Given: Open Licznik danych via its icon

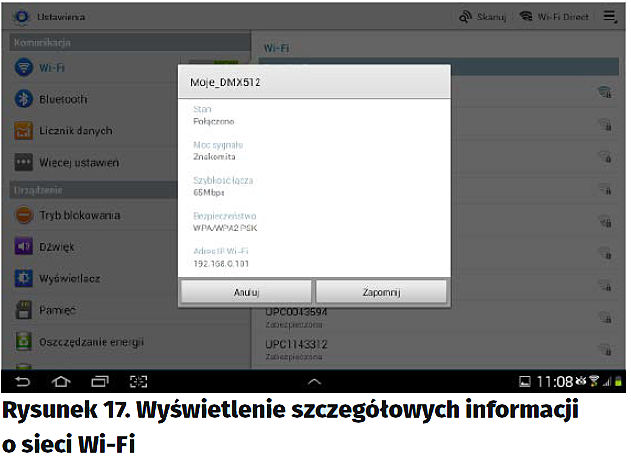Looking at the screenshot, I should point(23,131).
